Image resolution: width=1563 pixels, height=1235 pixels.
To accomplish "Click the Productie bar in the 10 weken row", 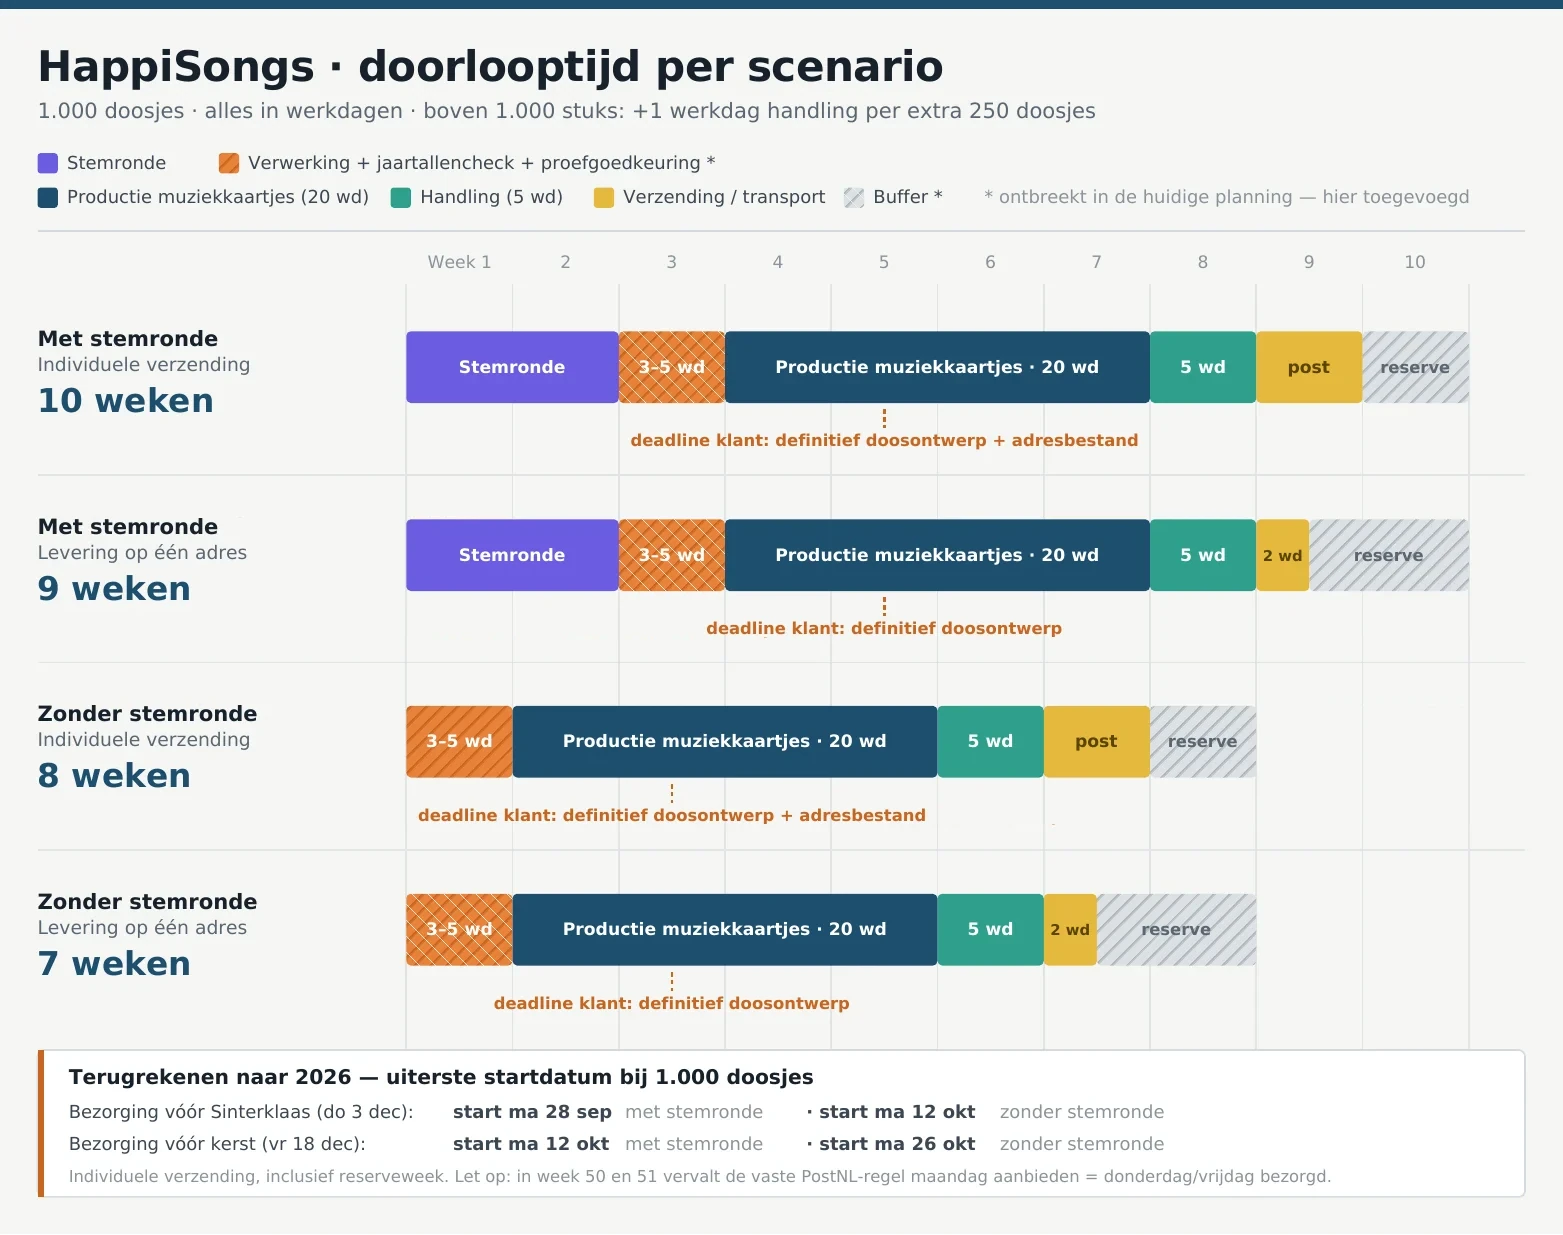I will 937,367.
